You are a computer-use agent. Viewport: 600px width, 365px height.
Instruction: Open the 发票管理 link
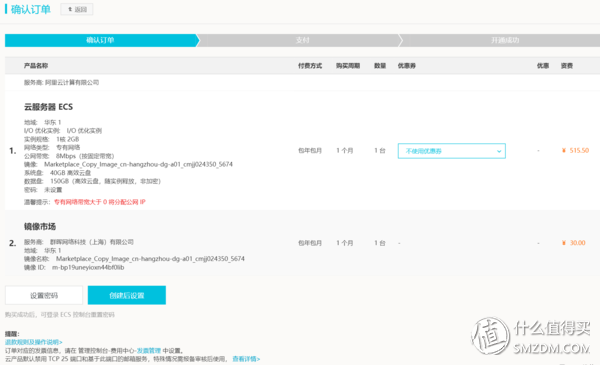click(149, 350)
